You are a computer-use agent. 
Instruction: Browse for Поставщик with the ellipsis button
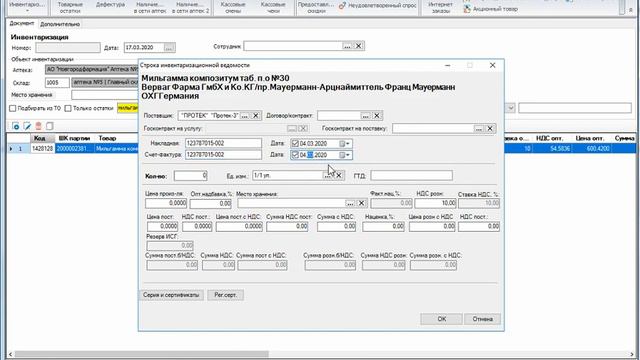click(x=244, y=116)
